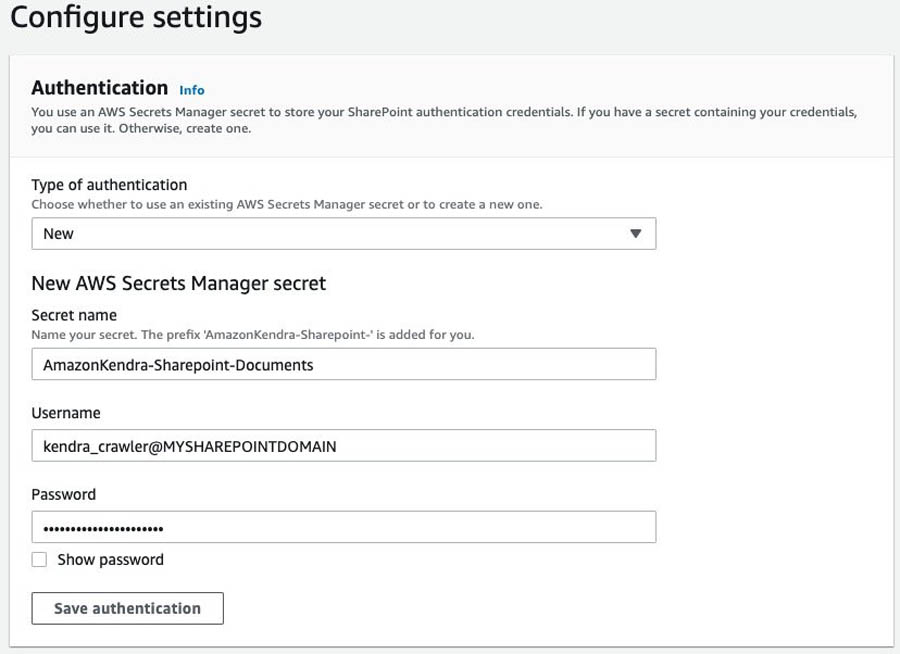Click the 'Configure settings' page heading
Viewport: 900px width, 654px height.
136,17
